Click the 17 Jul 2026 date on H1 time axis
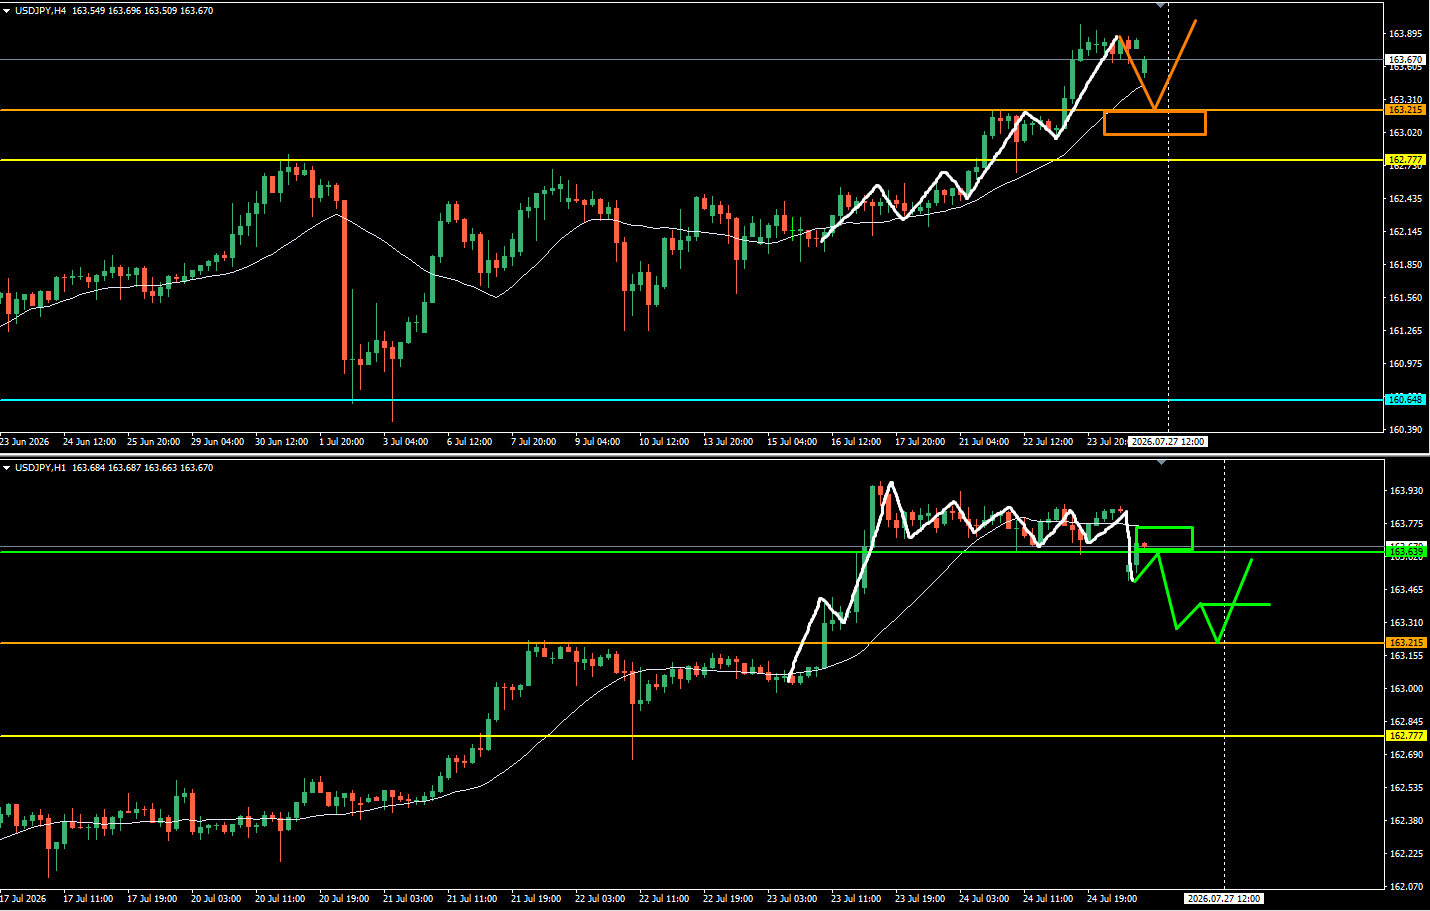 25,898
